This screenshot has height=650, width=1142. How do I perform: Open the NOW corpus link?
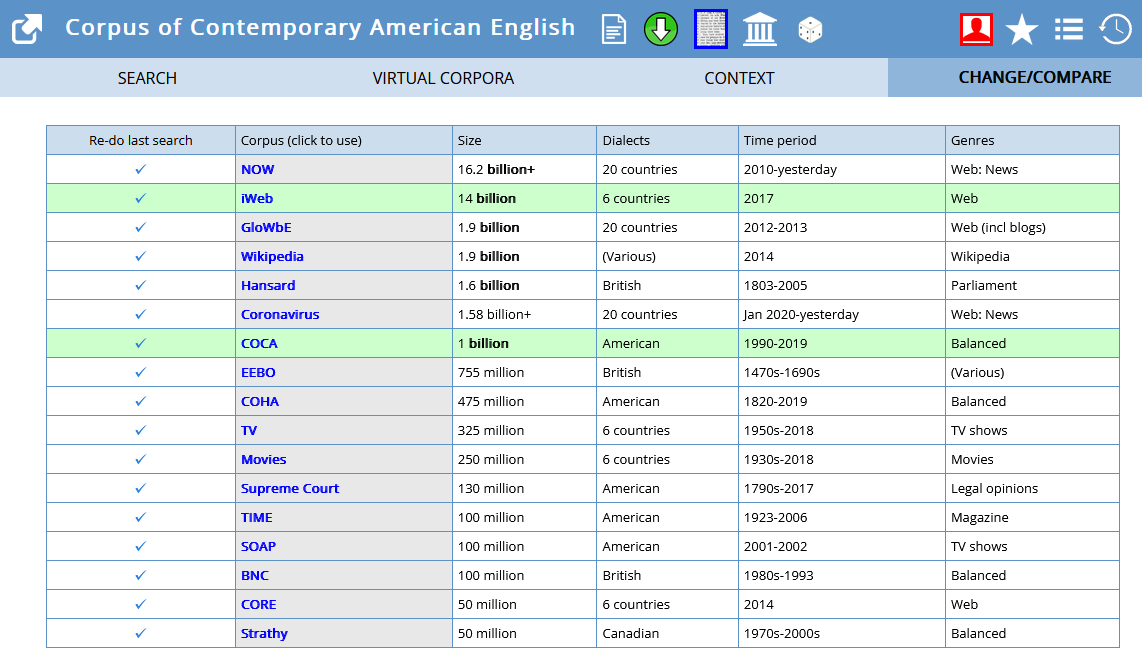click(x=258, y=169)
